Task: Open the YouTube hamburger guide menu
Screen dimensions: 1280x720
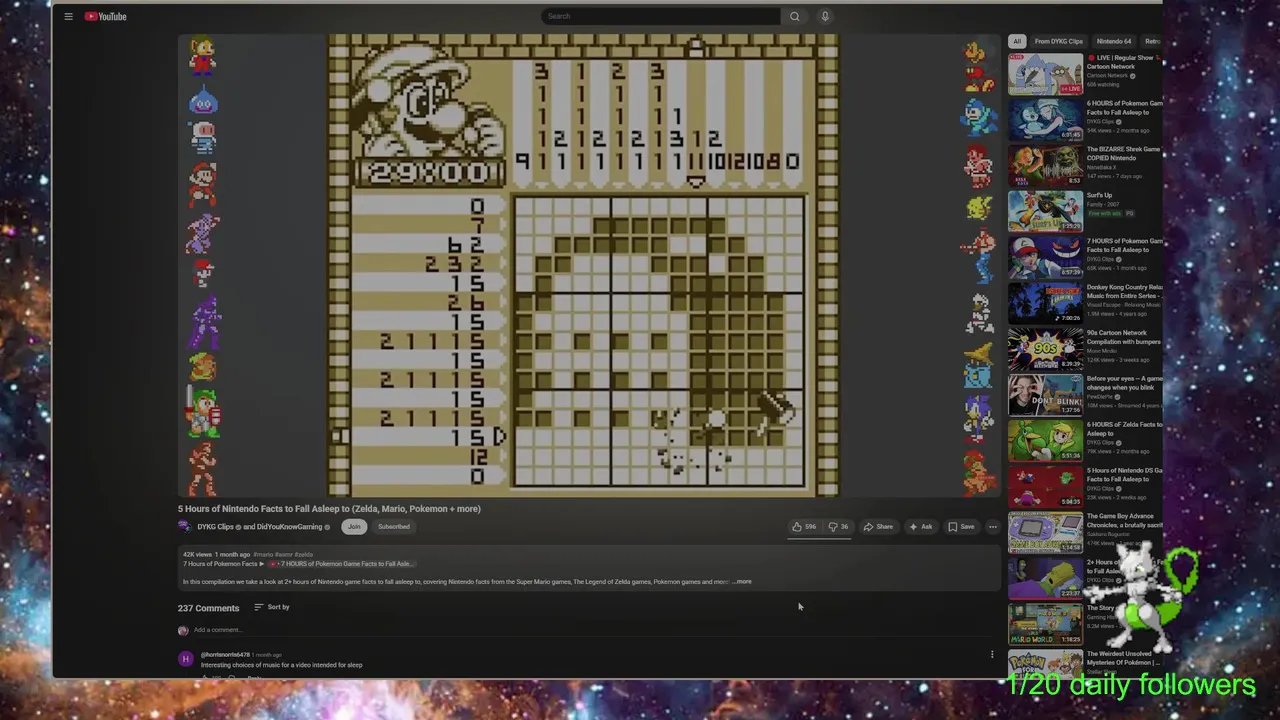Action: pos(68,16)
